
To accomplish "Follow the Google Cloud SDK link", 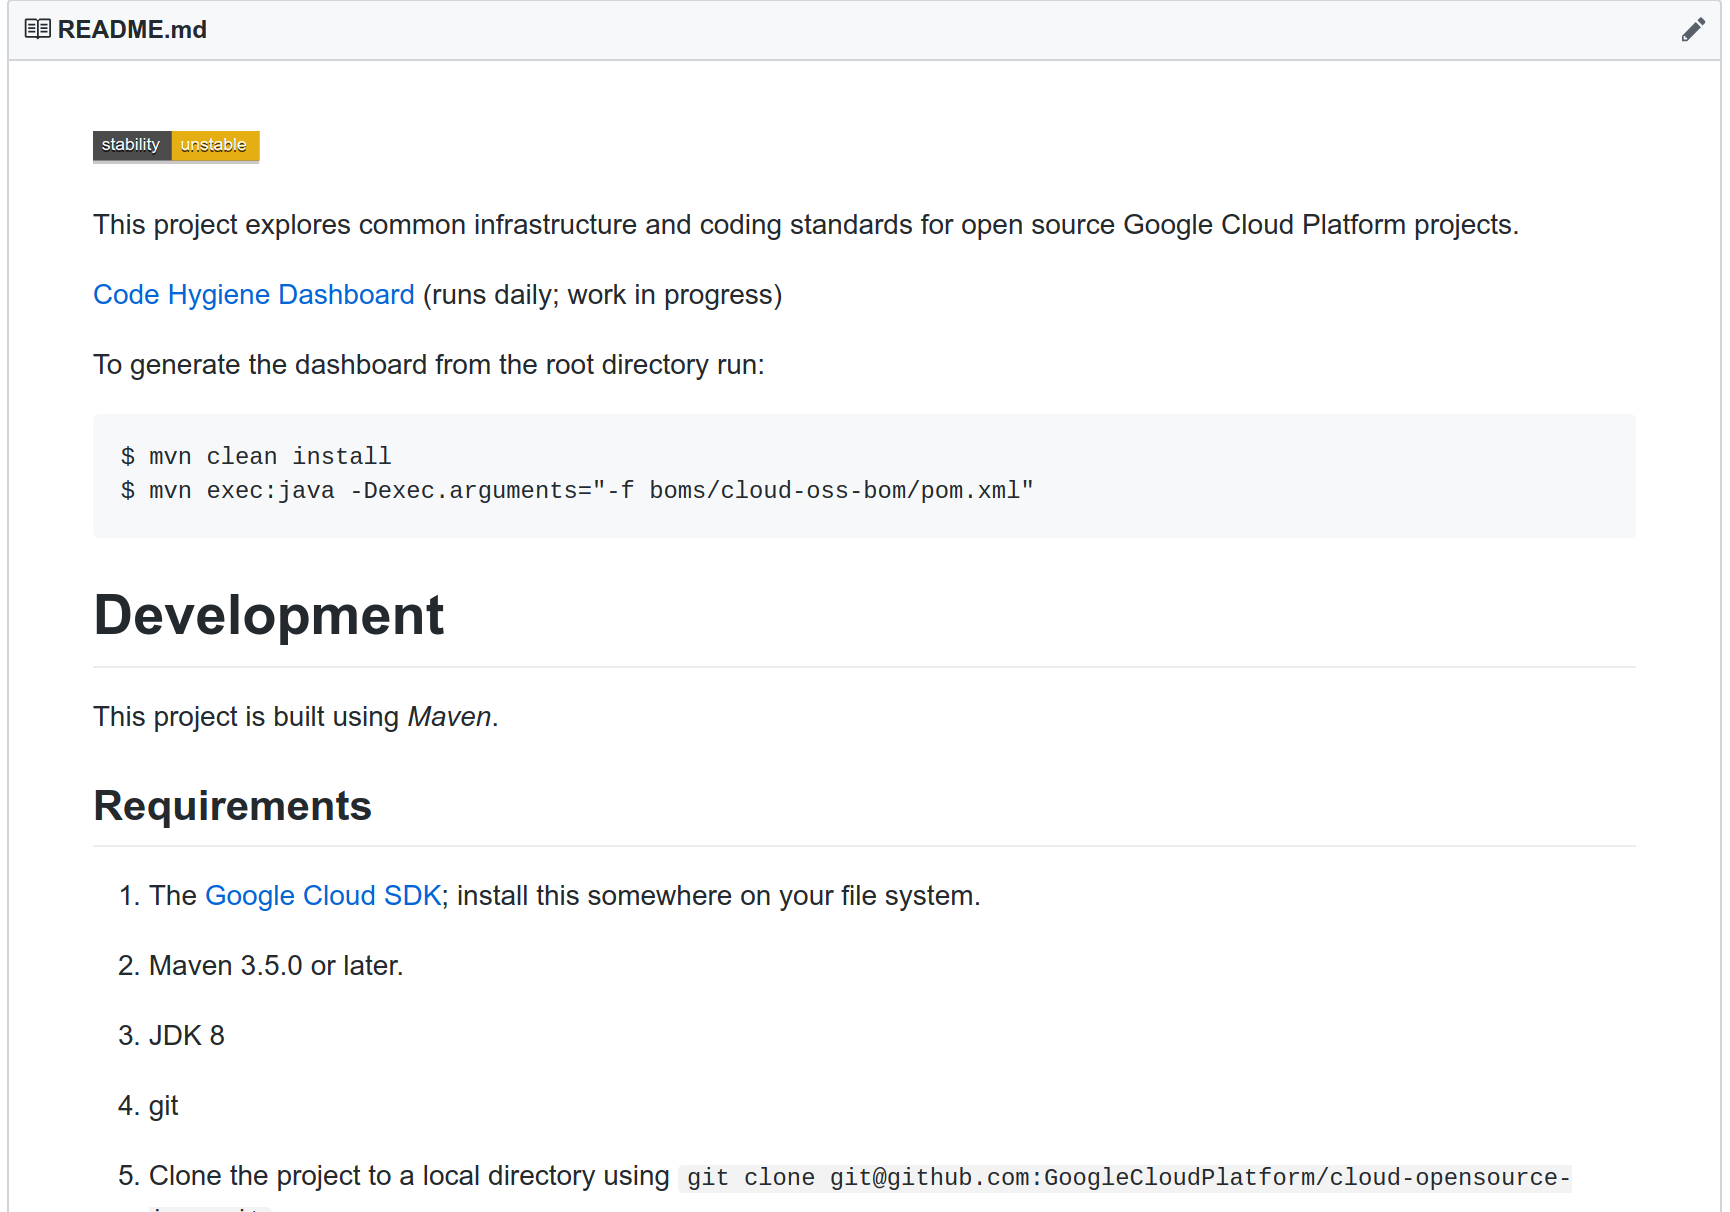I will (322, 895).
